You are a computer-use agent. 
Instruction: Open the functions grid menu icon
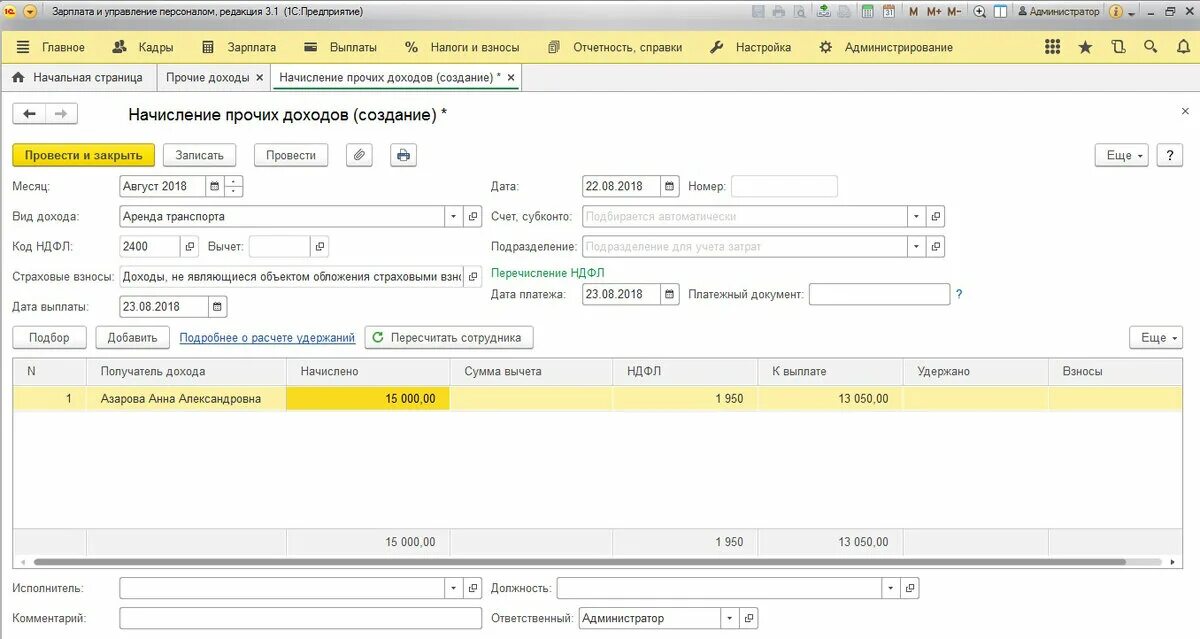click(1052, 47)
